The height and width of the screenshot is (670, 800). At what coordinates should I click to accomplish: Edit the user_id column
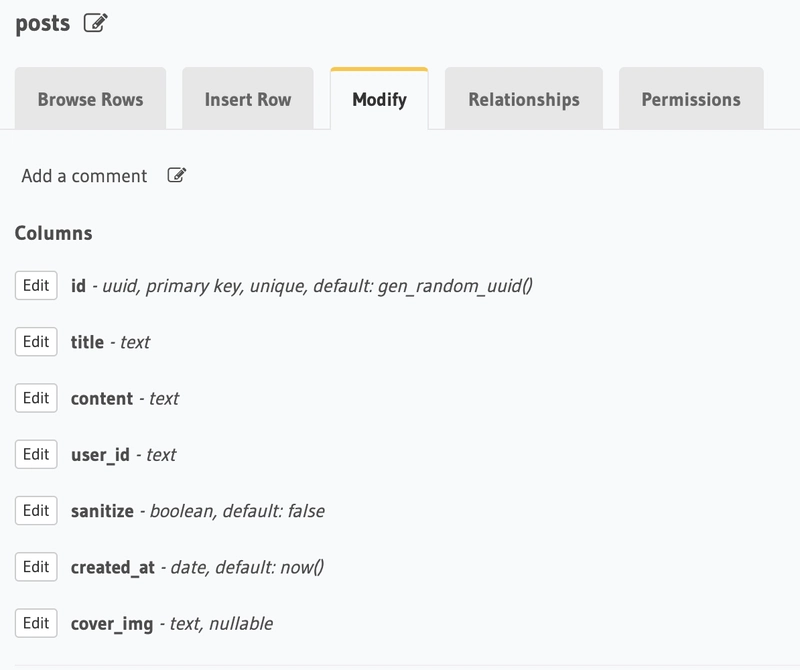point(36,454)
